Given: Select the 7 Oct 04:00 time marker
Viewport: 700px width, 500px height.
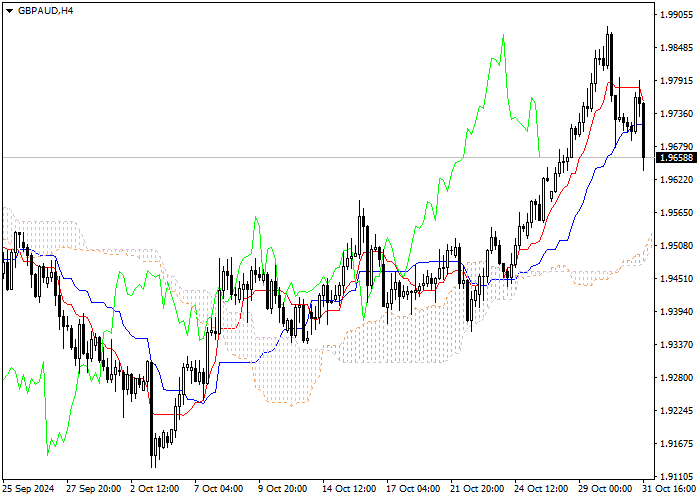Looking at the screenshot, I should tap(219, 489).
